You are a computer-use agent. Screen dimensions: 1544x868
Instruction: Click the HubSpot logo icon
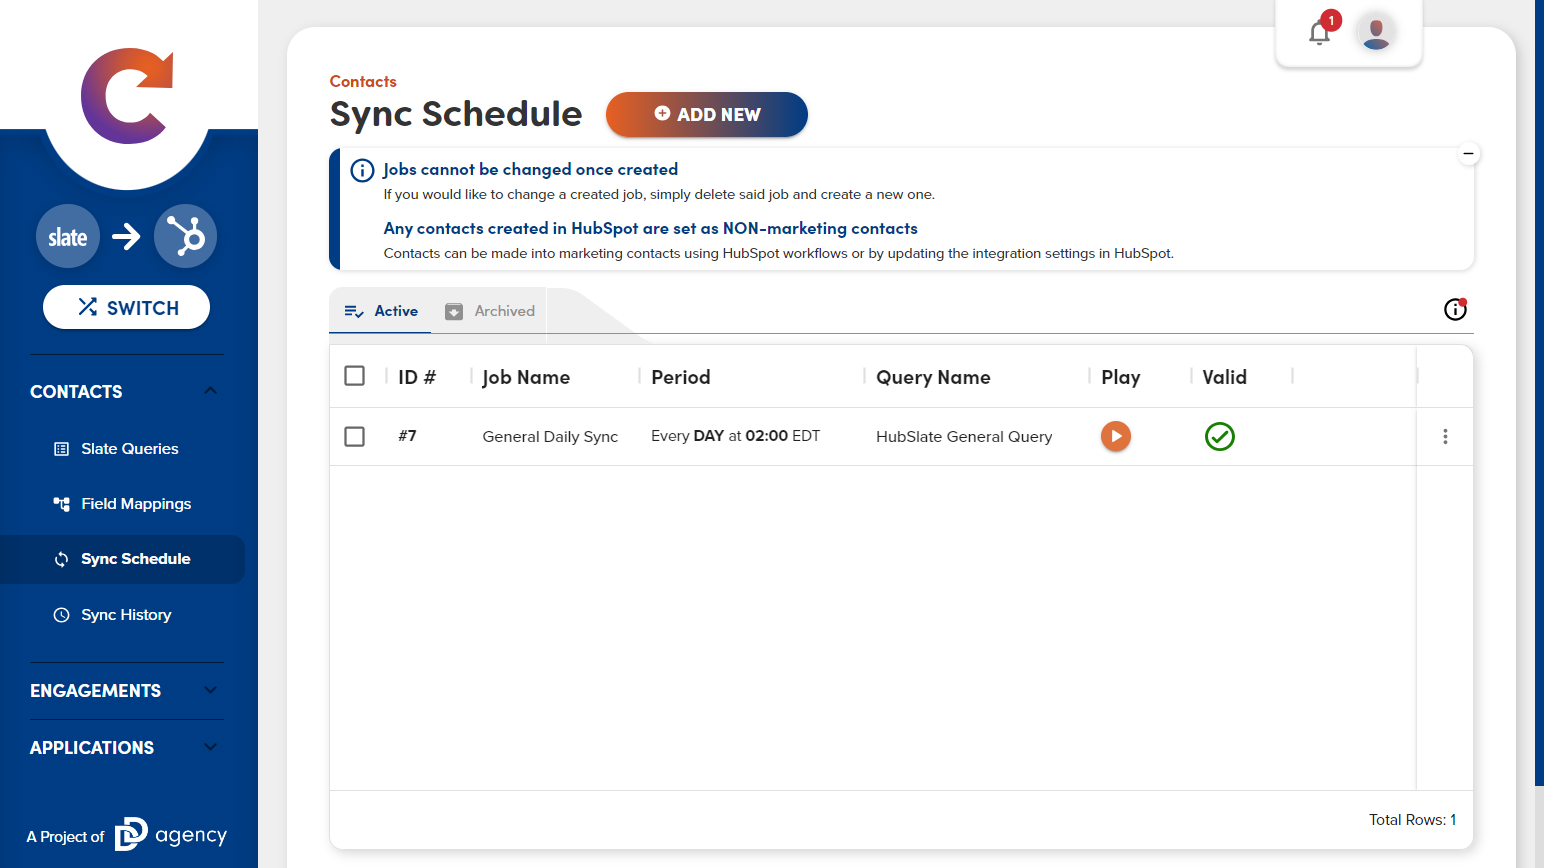pyautogui.click(x=185, y=237)
